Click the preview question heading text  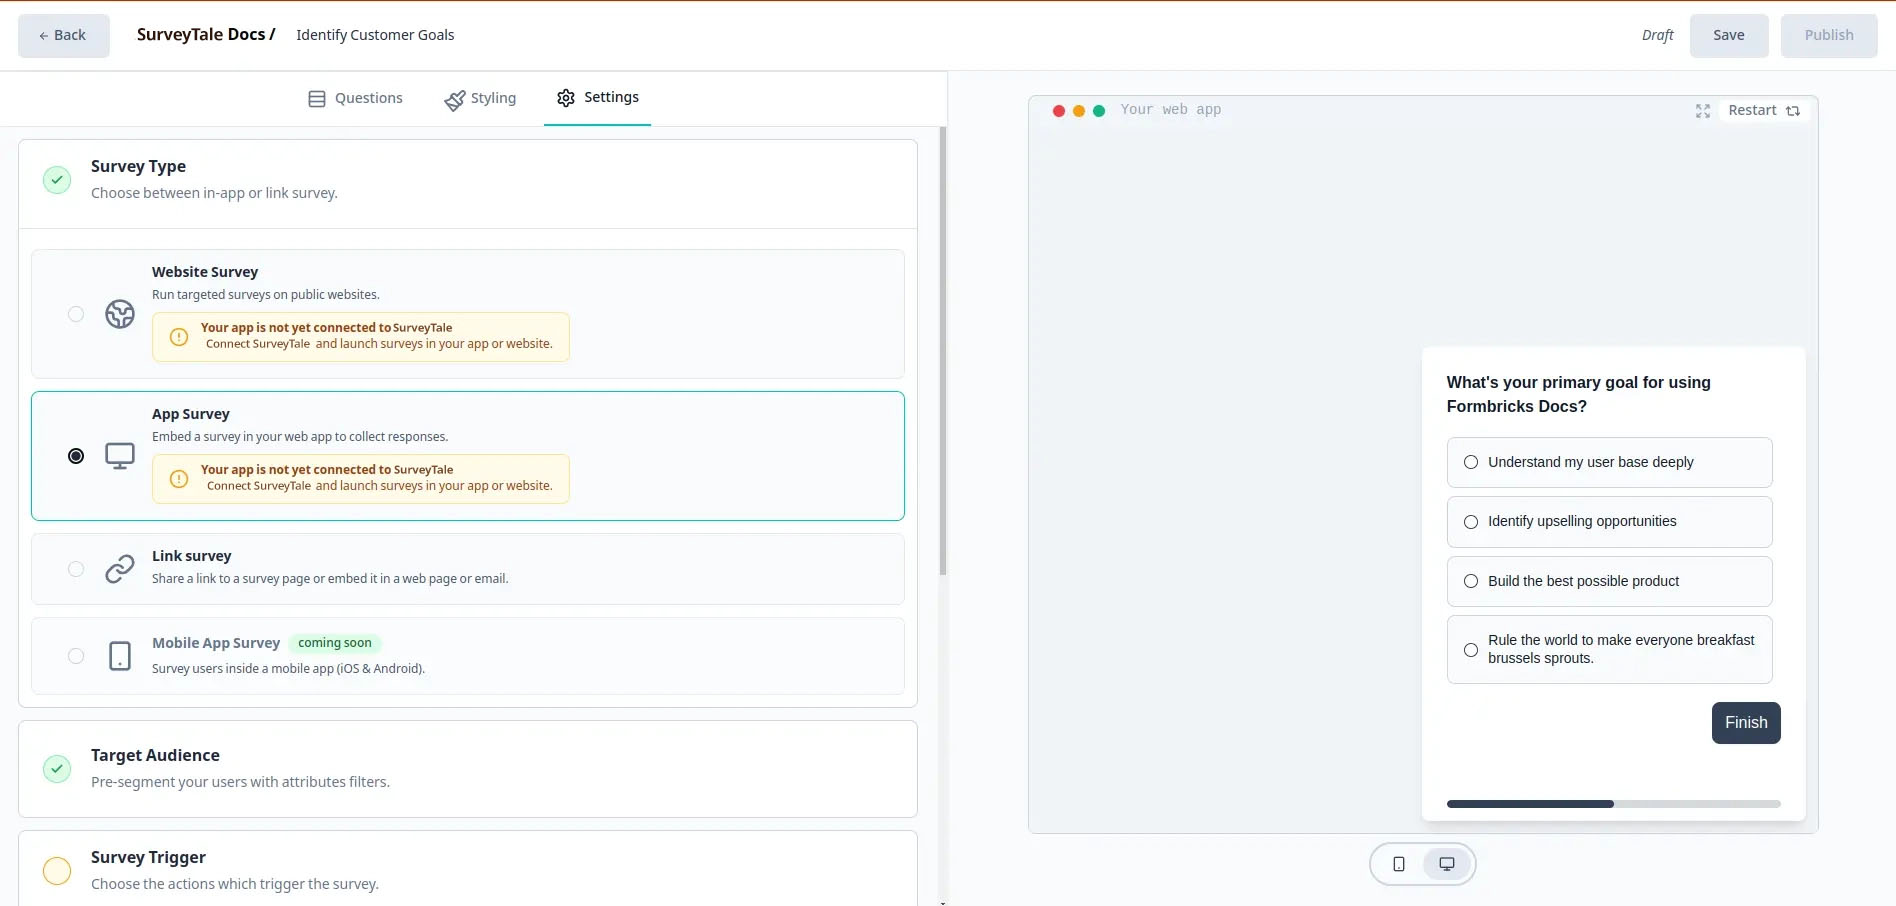[x=1578, y=394]
